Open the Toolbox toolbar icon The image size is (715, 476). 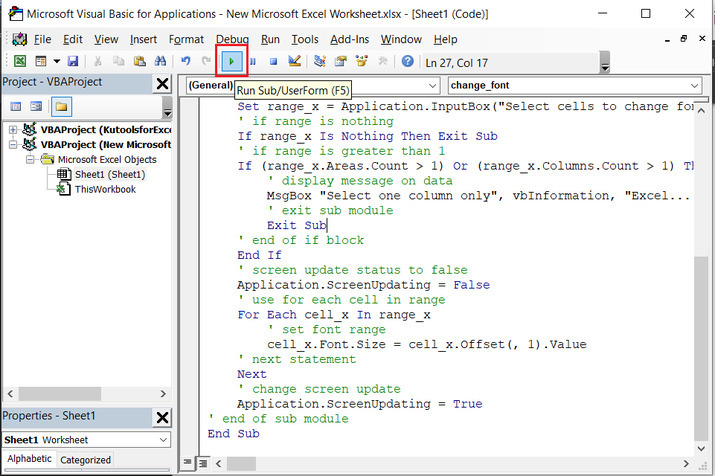point(383,61)
